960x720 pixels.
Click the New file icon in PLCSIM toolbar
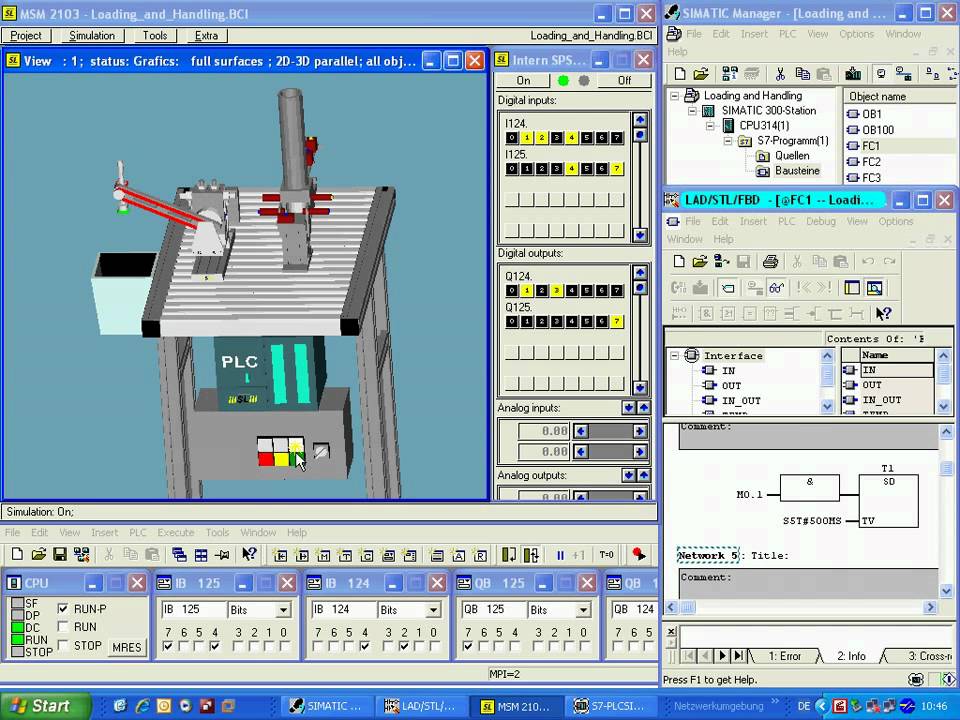[x=17, y=555]
